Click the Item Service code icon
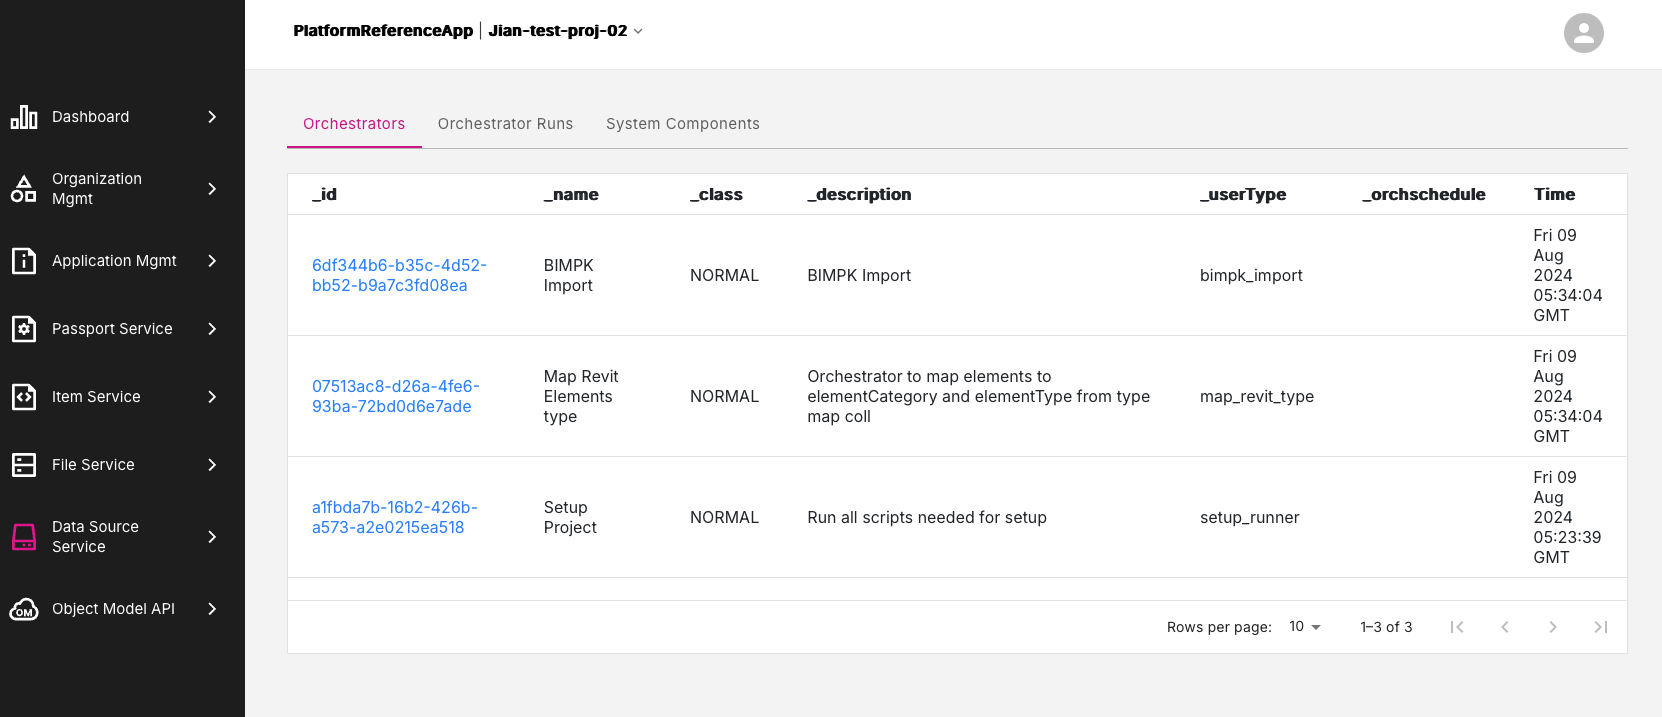Viewport: 1662px width, 717px height. click(x=24, y=397)
